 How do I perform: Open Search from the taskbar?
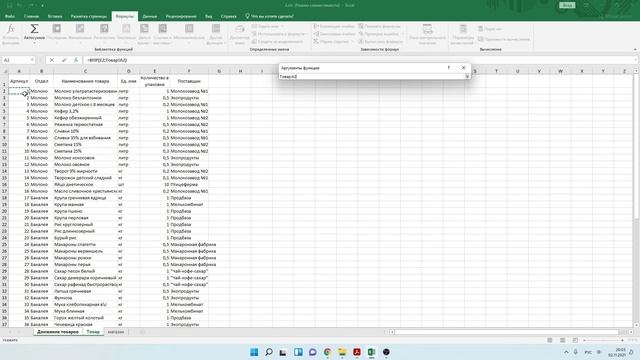tap(269, 352)
